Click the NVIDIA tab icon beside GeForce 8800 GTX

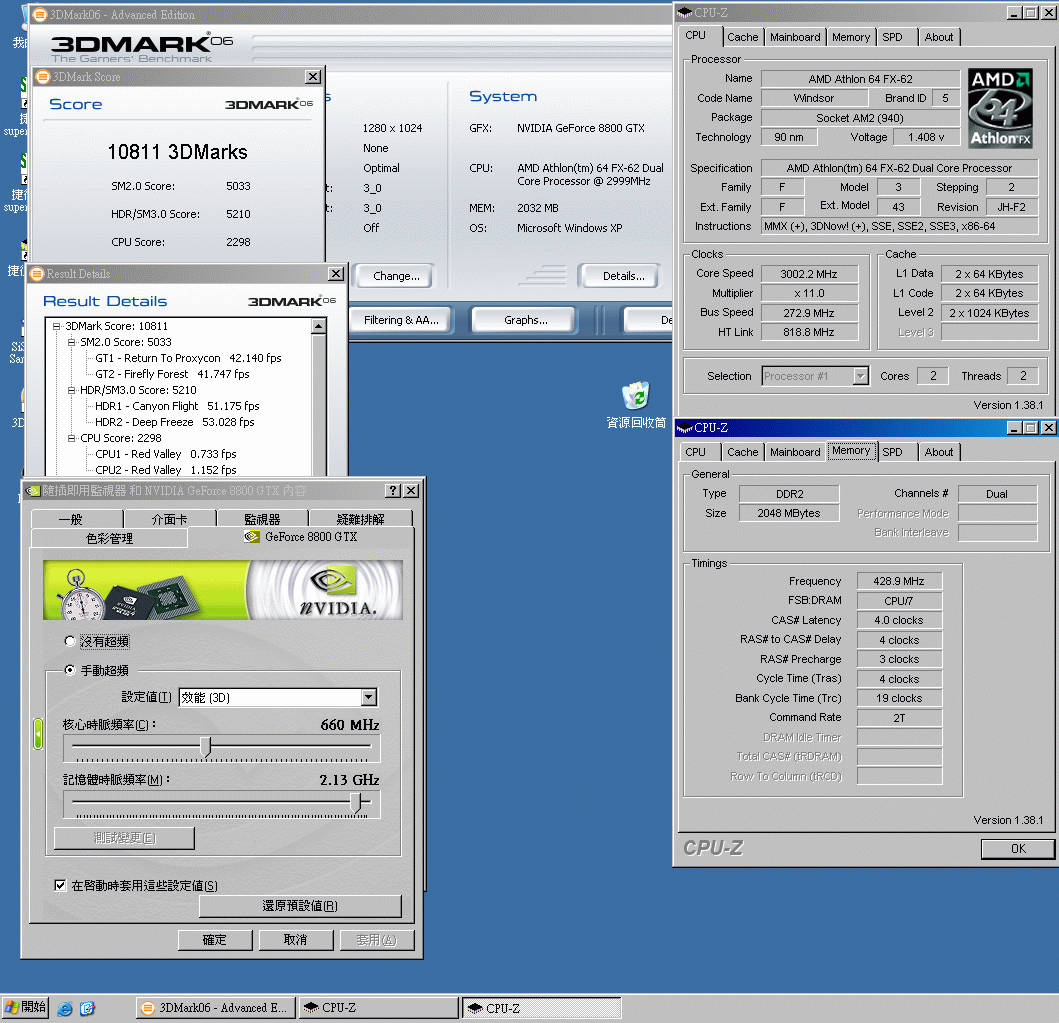tap(252, 537)
